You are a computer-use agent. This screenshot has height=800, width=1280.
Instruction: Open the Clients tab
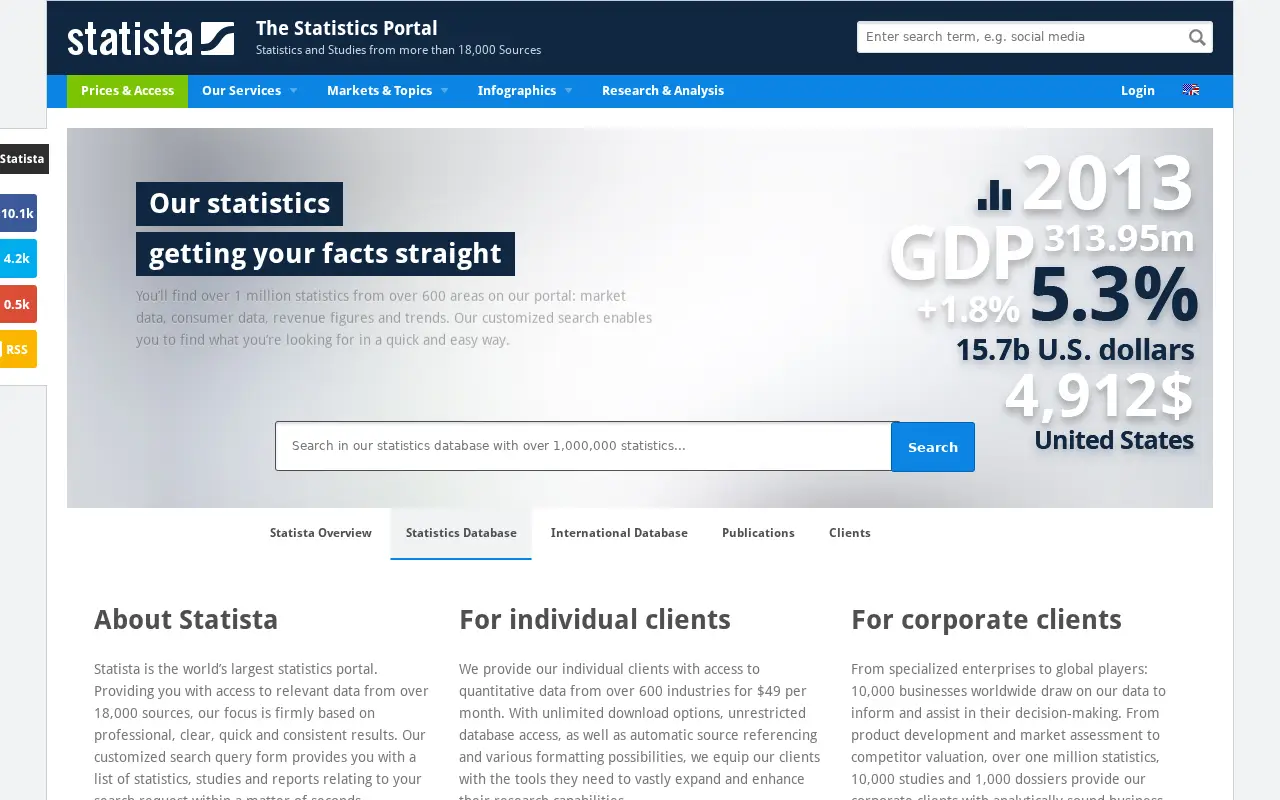point(850,533)
